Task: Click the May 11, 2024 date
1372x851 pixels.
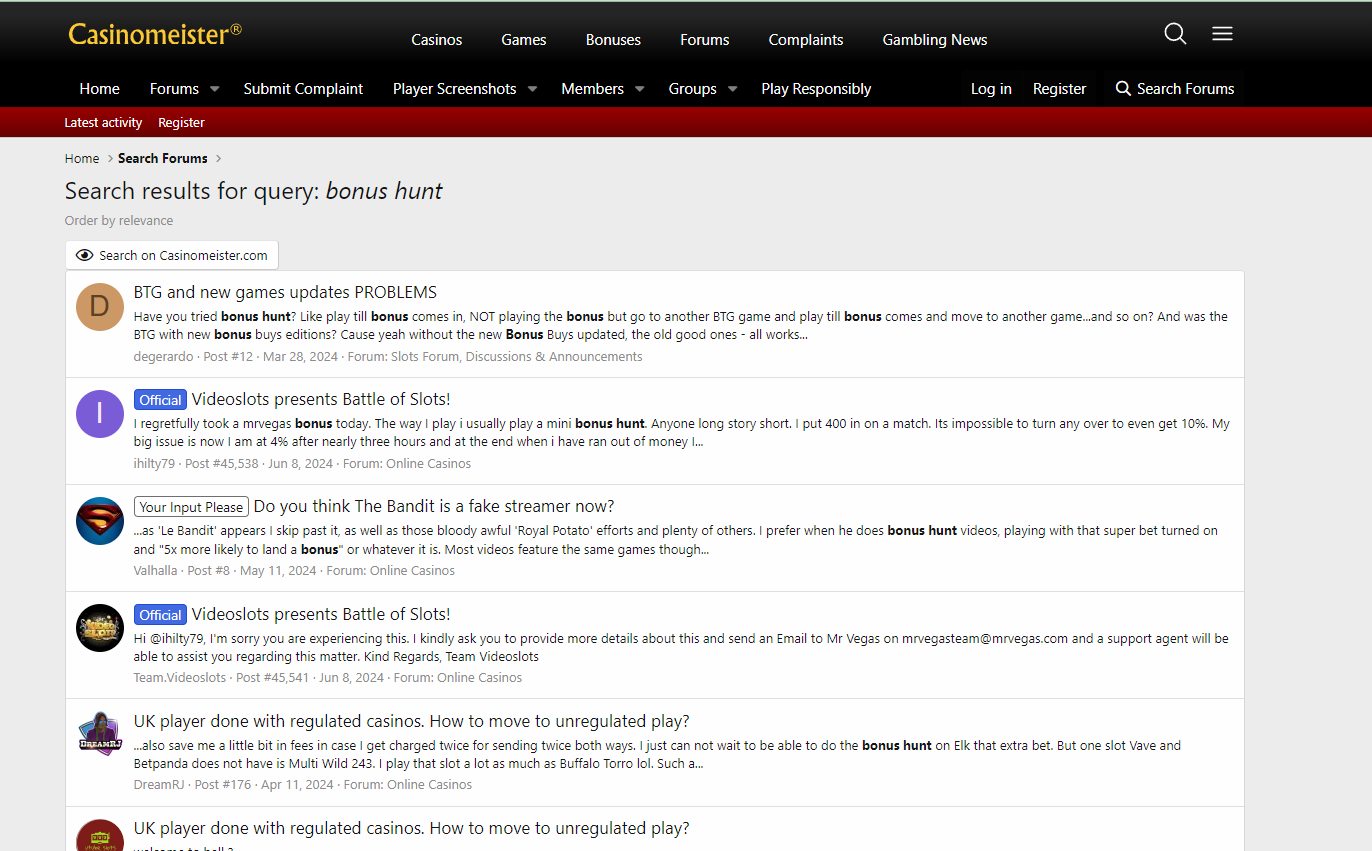Action: coord(278,570)
